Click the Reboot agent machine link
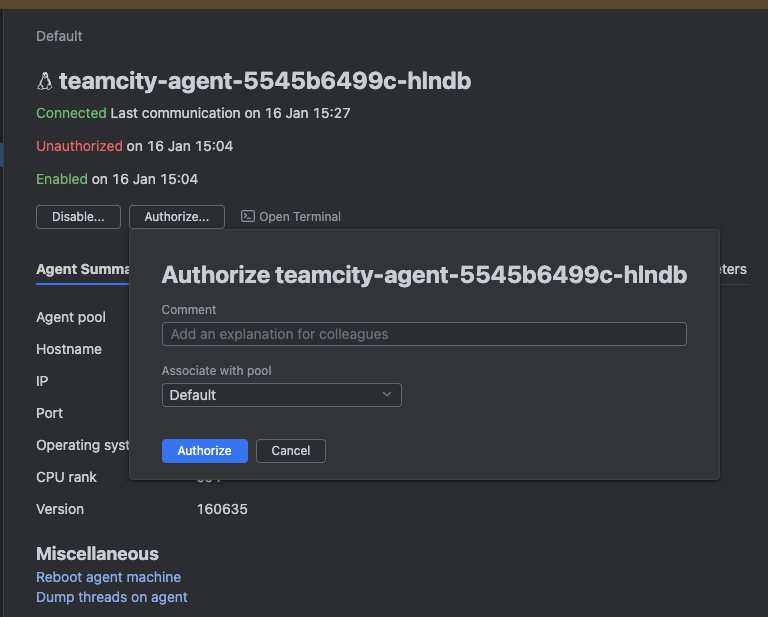 tap(108, 577)
